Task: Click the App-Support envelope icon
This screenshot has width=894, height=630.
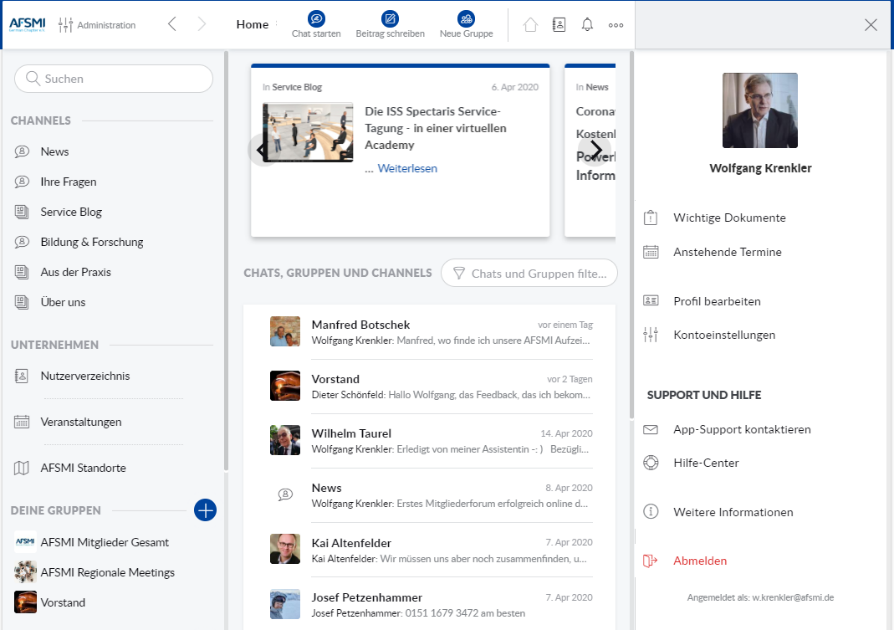Action: (651, 429)
